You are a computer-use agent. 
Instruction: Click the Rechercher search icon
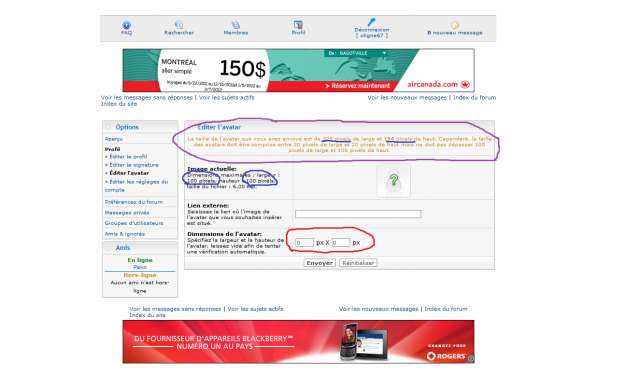[179, 25]
